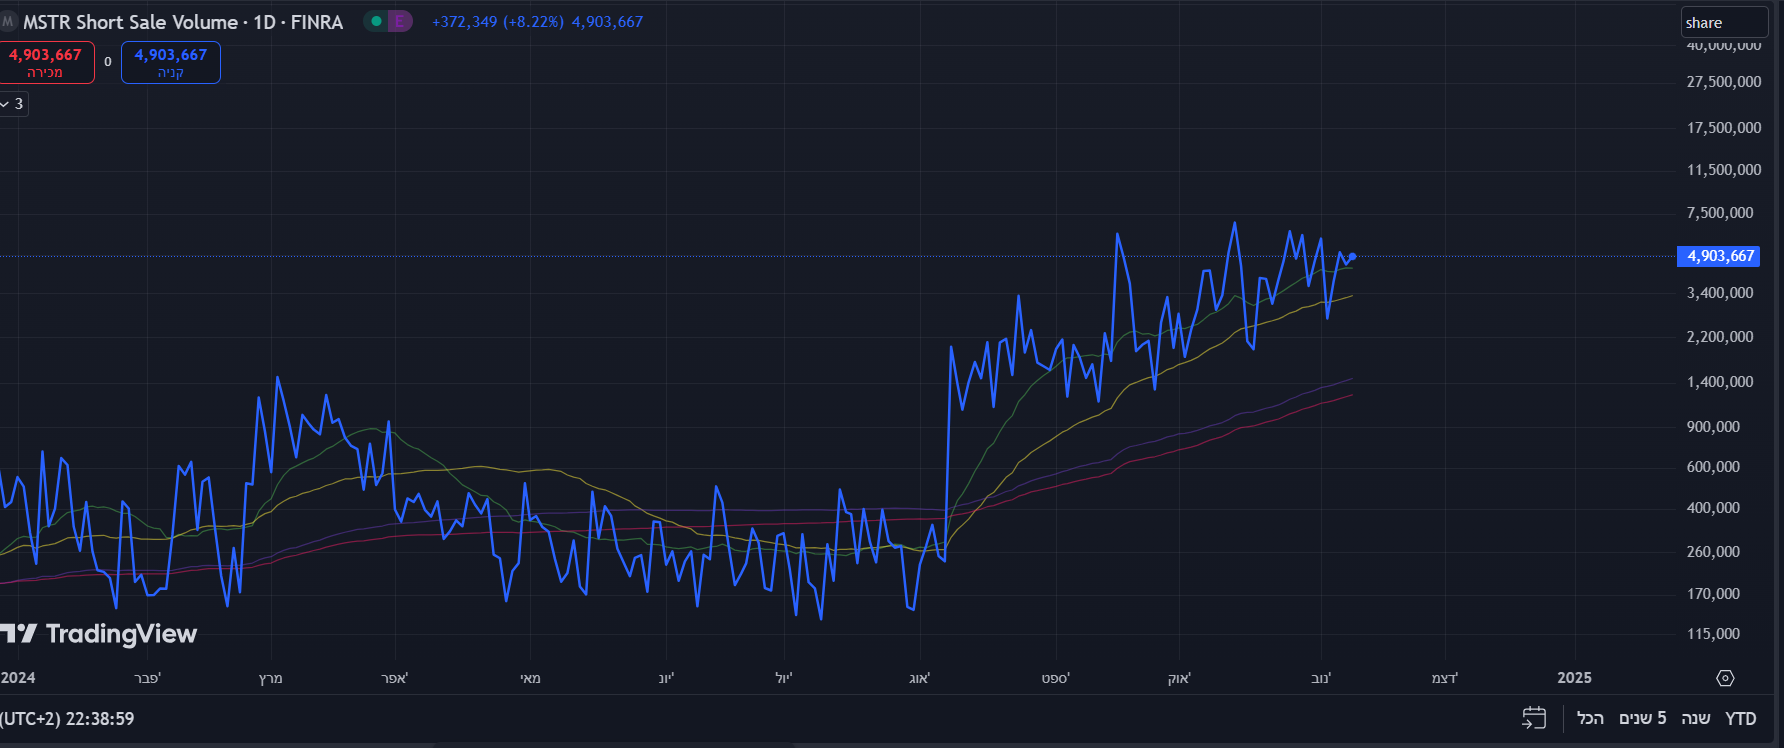
Task: Click the ספט' label on the time axis
Action: point(1056,678)
